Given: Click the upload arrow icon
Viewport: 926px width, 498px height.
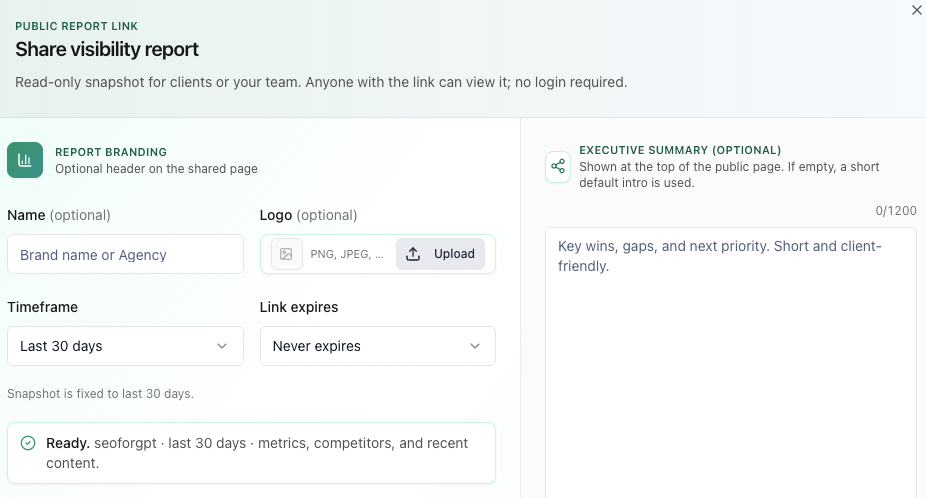Looking at the screenshot, I should pyautogui.click(x=414, y=254).
